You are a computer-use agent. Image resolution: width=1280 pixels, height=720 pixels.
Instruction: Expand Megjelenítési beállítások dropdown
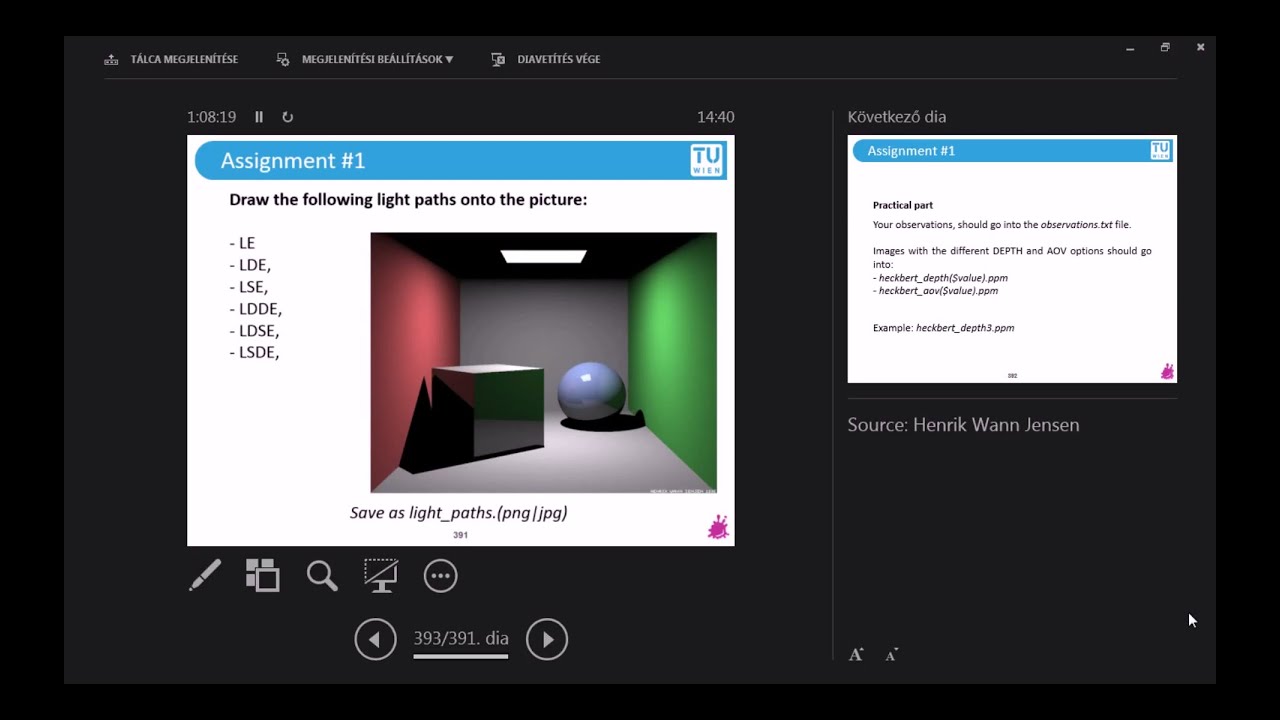click(366, 59)
